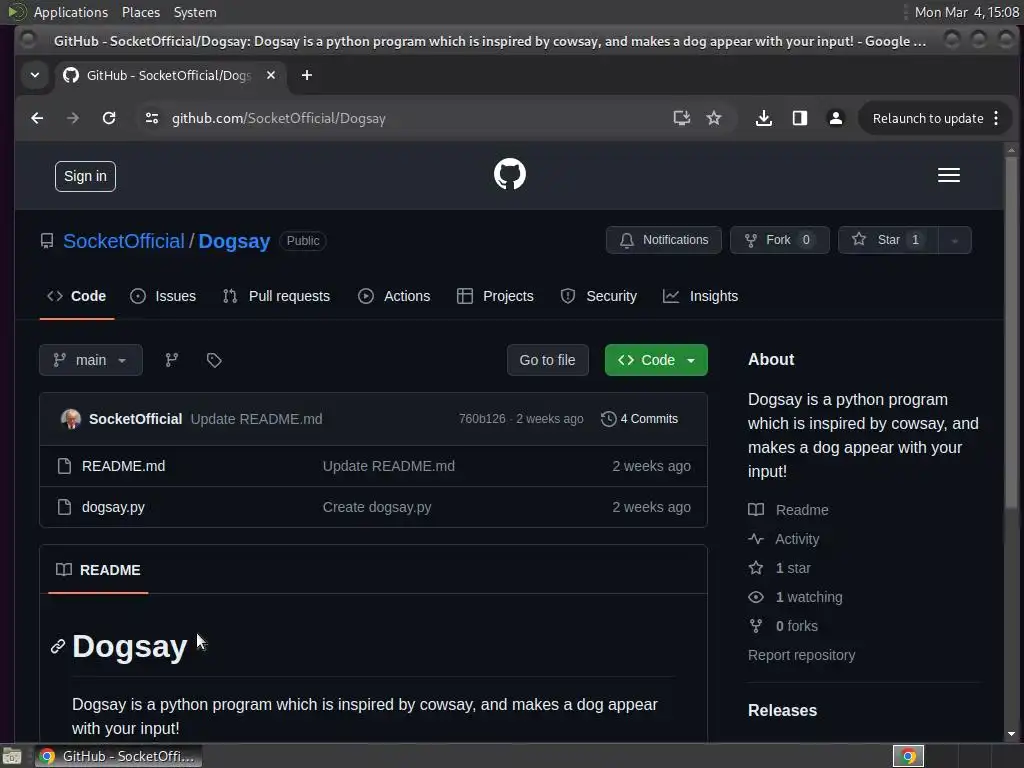Open dogsay.py file
Image resolution: width=1024 pixels, height=768 pixels.
pyautogui.click(x=113, y=507)
